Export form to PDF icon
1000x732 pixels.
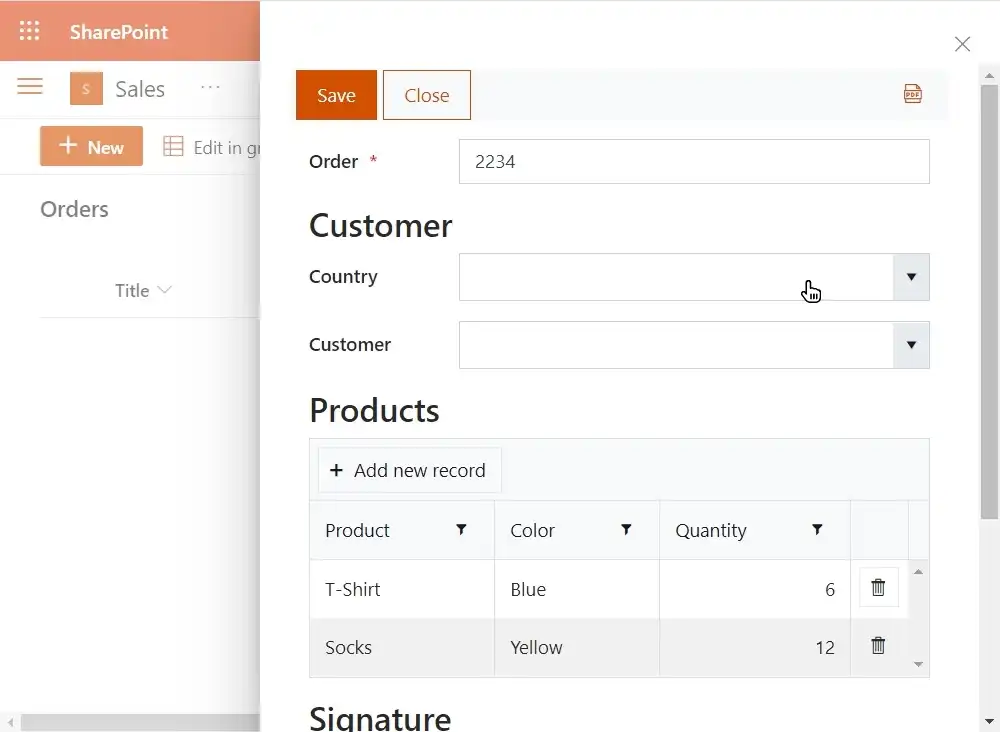[x=913, y=94]
